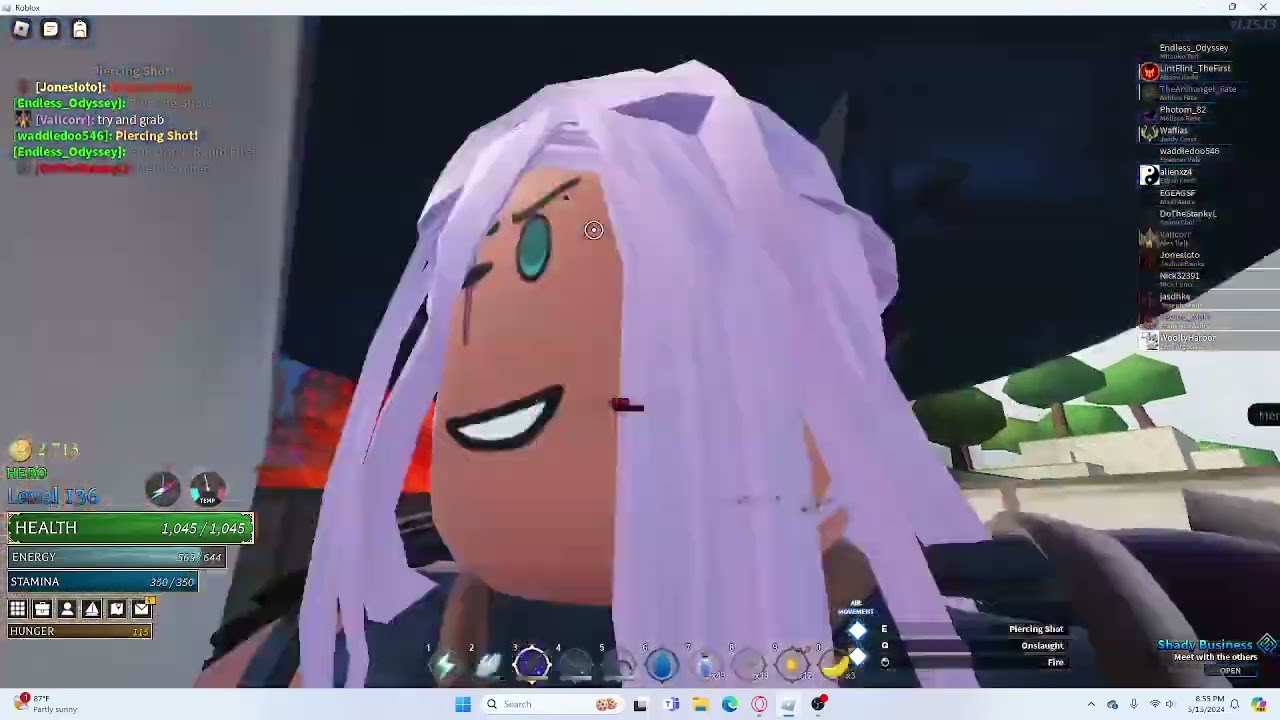Select hotbar slot 0 banana
This screenshot has width=1280, height=720.
[x=835, y=663]
